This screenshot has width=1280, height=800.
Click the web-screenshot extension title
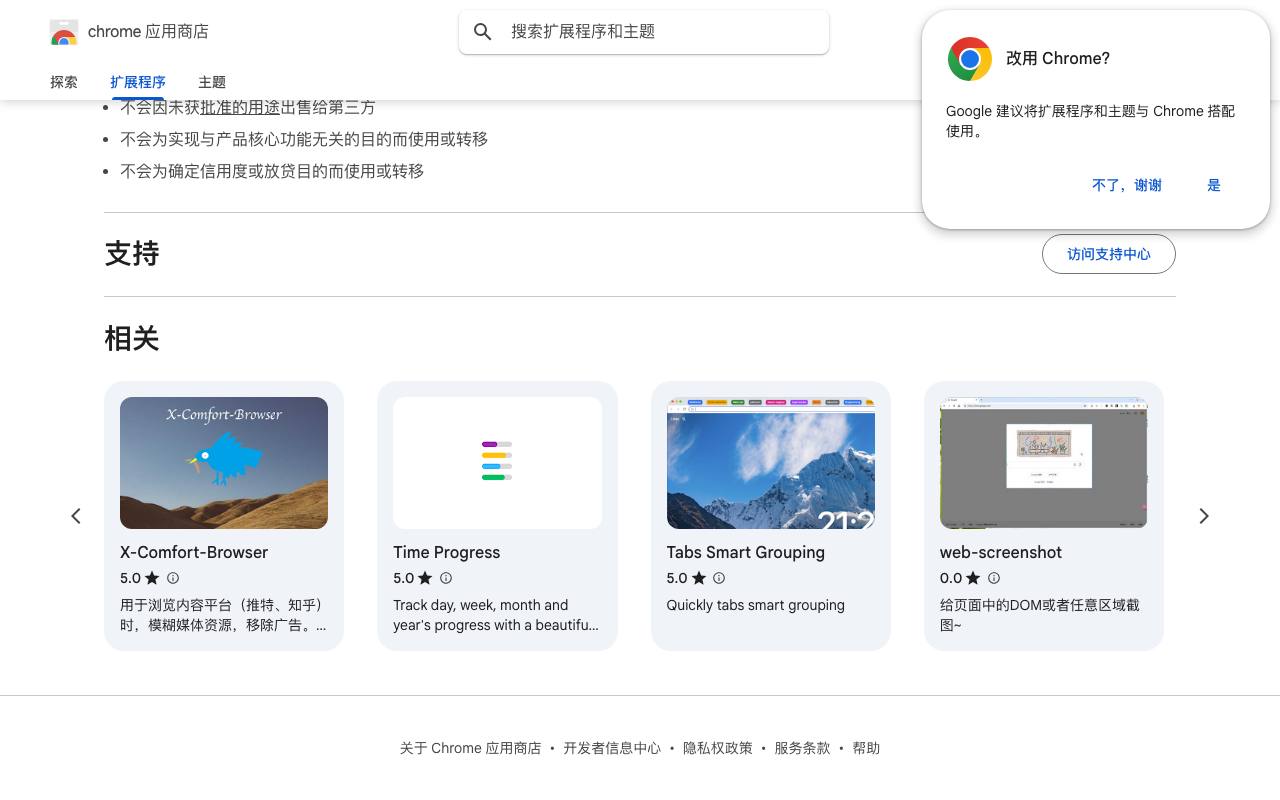1001,552
